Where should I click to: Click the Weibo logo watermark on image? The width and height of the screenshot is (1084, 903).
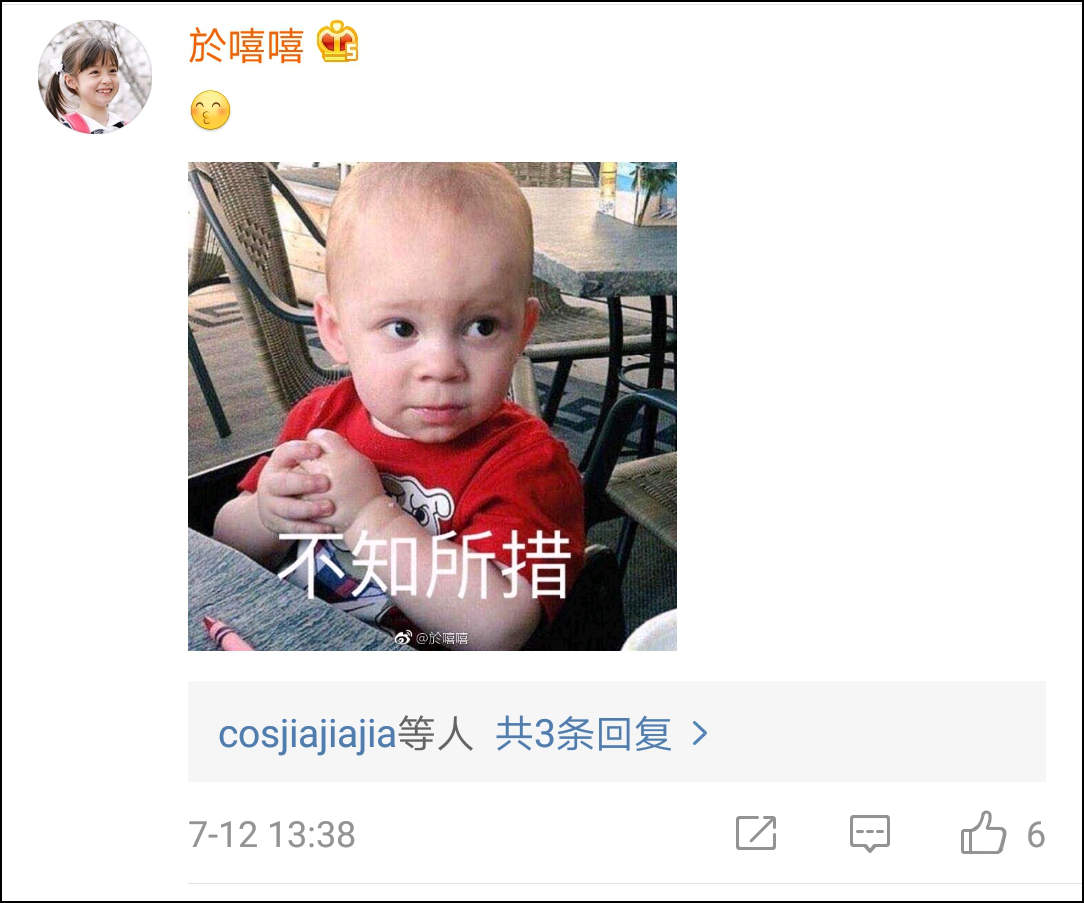[x=403, y=638]
